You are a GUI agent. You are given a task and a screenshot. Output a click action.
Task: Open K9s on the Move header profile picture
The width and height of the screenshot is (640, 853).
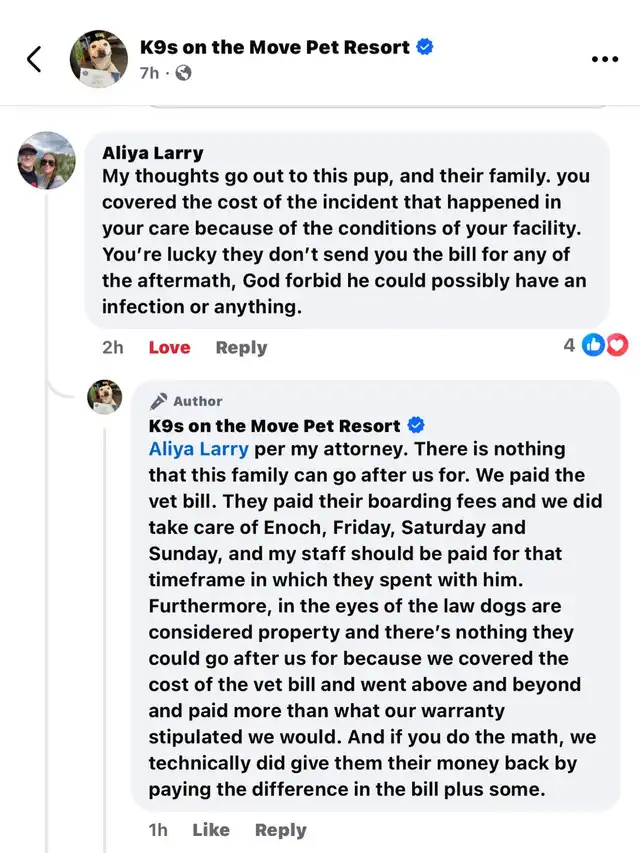99,59
